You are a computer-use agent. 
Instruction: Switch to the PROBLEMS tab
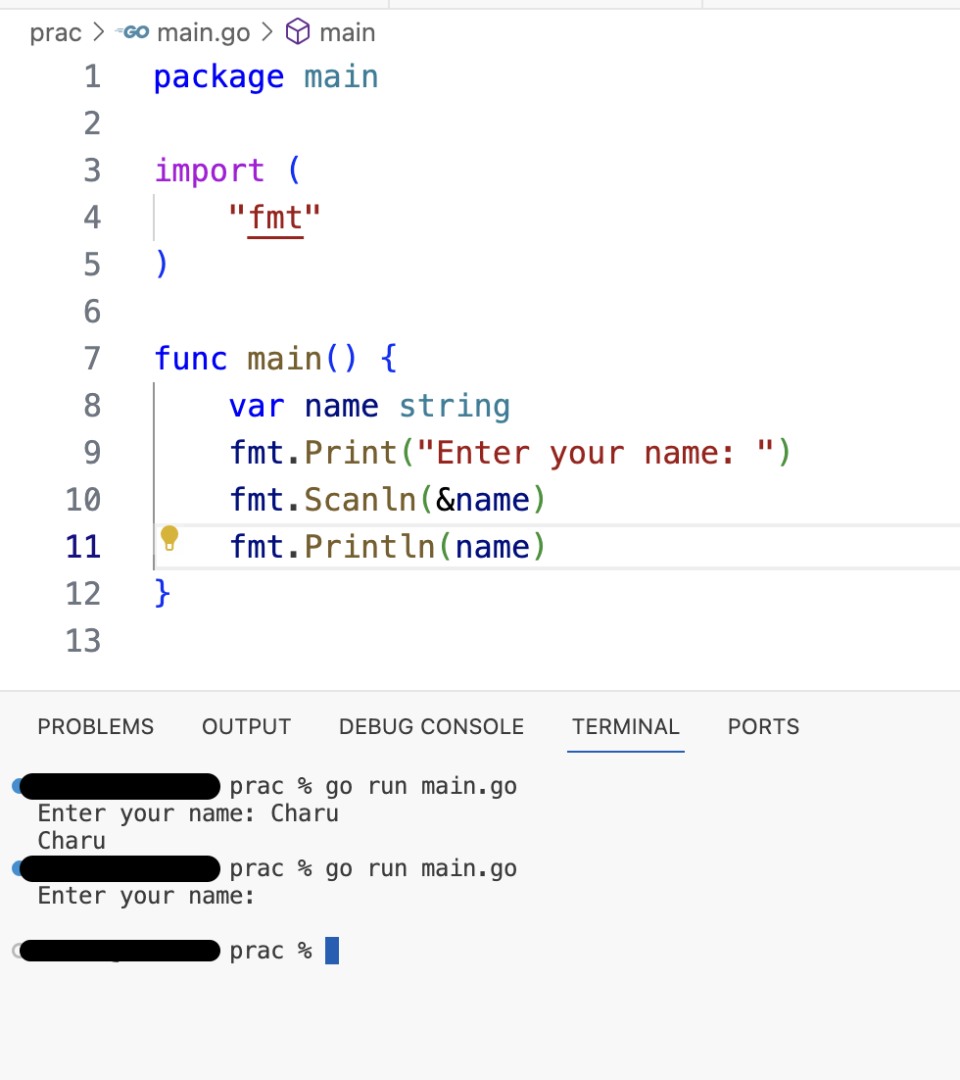pos(95,727)
